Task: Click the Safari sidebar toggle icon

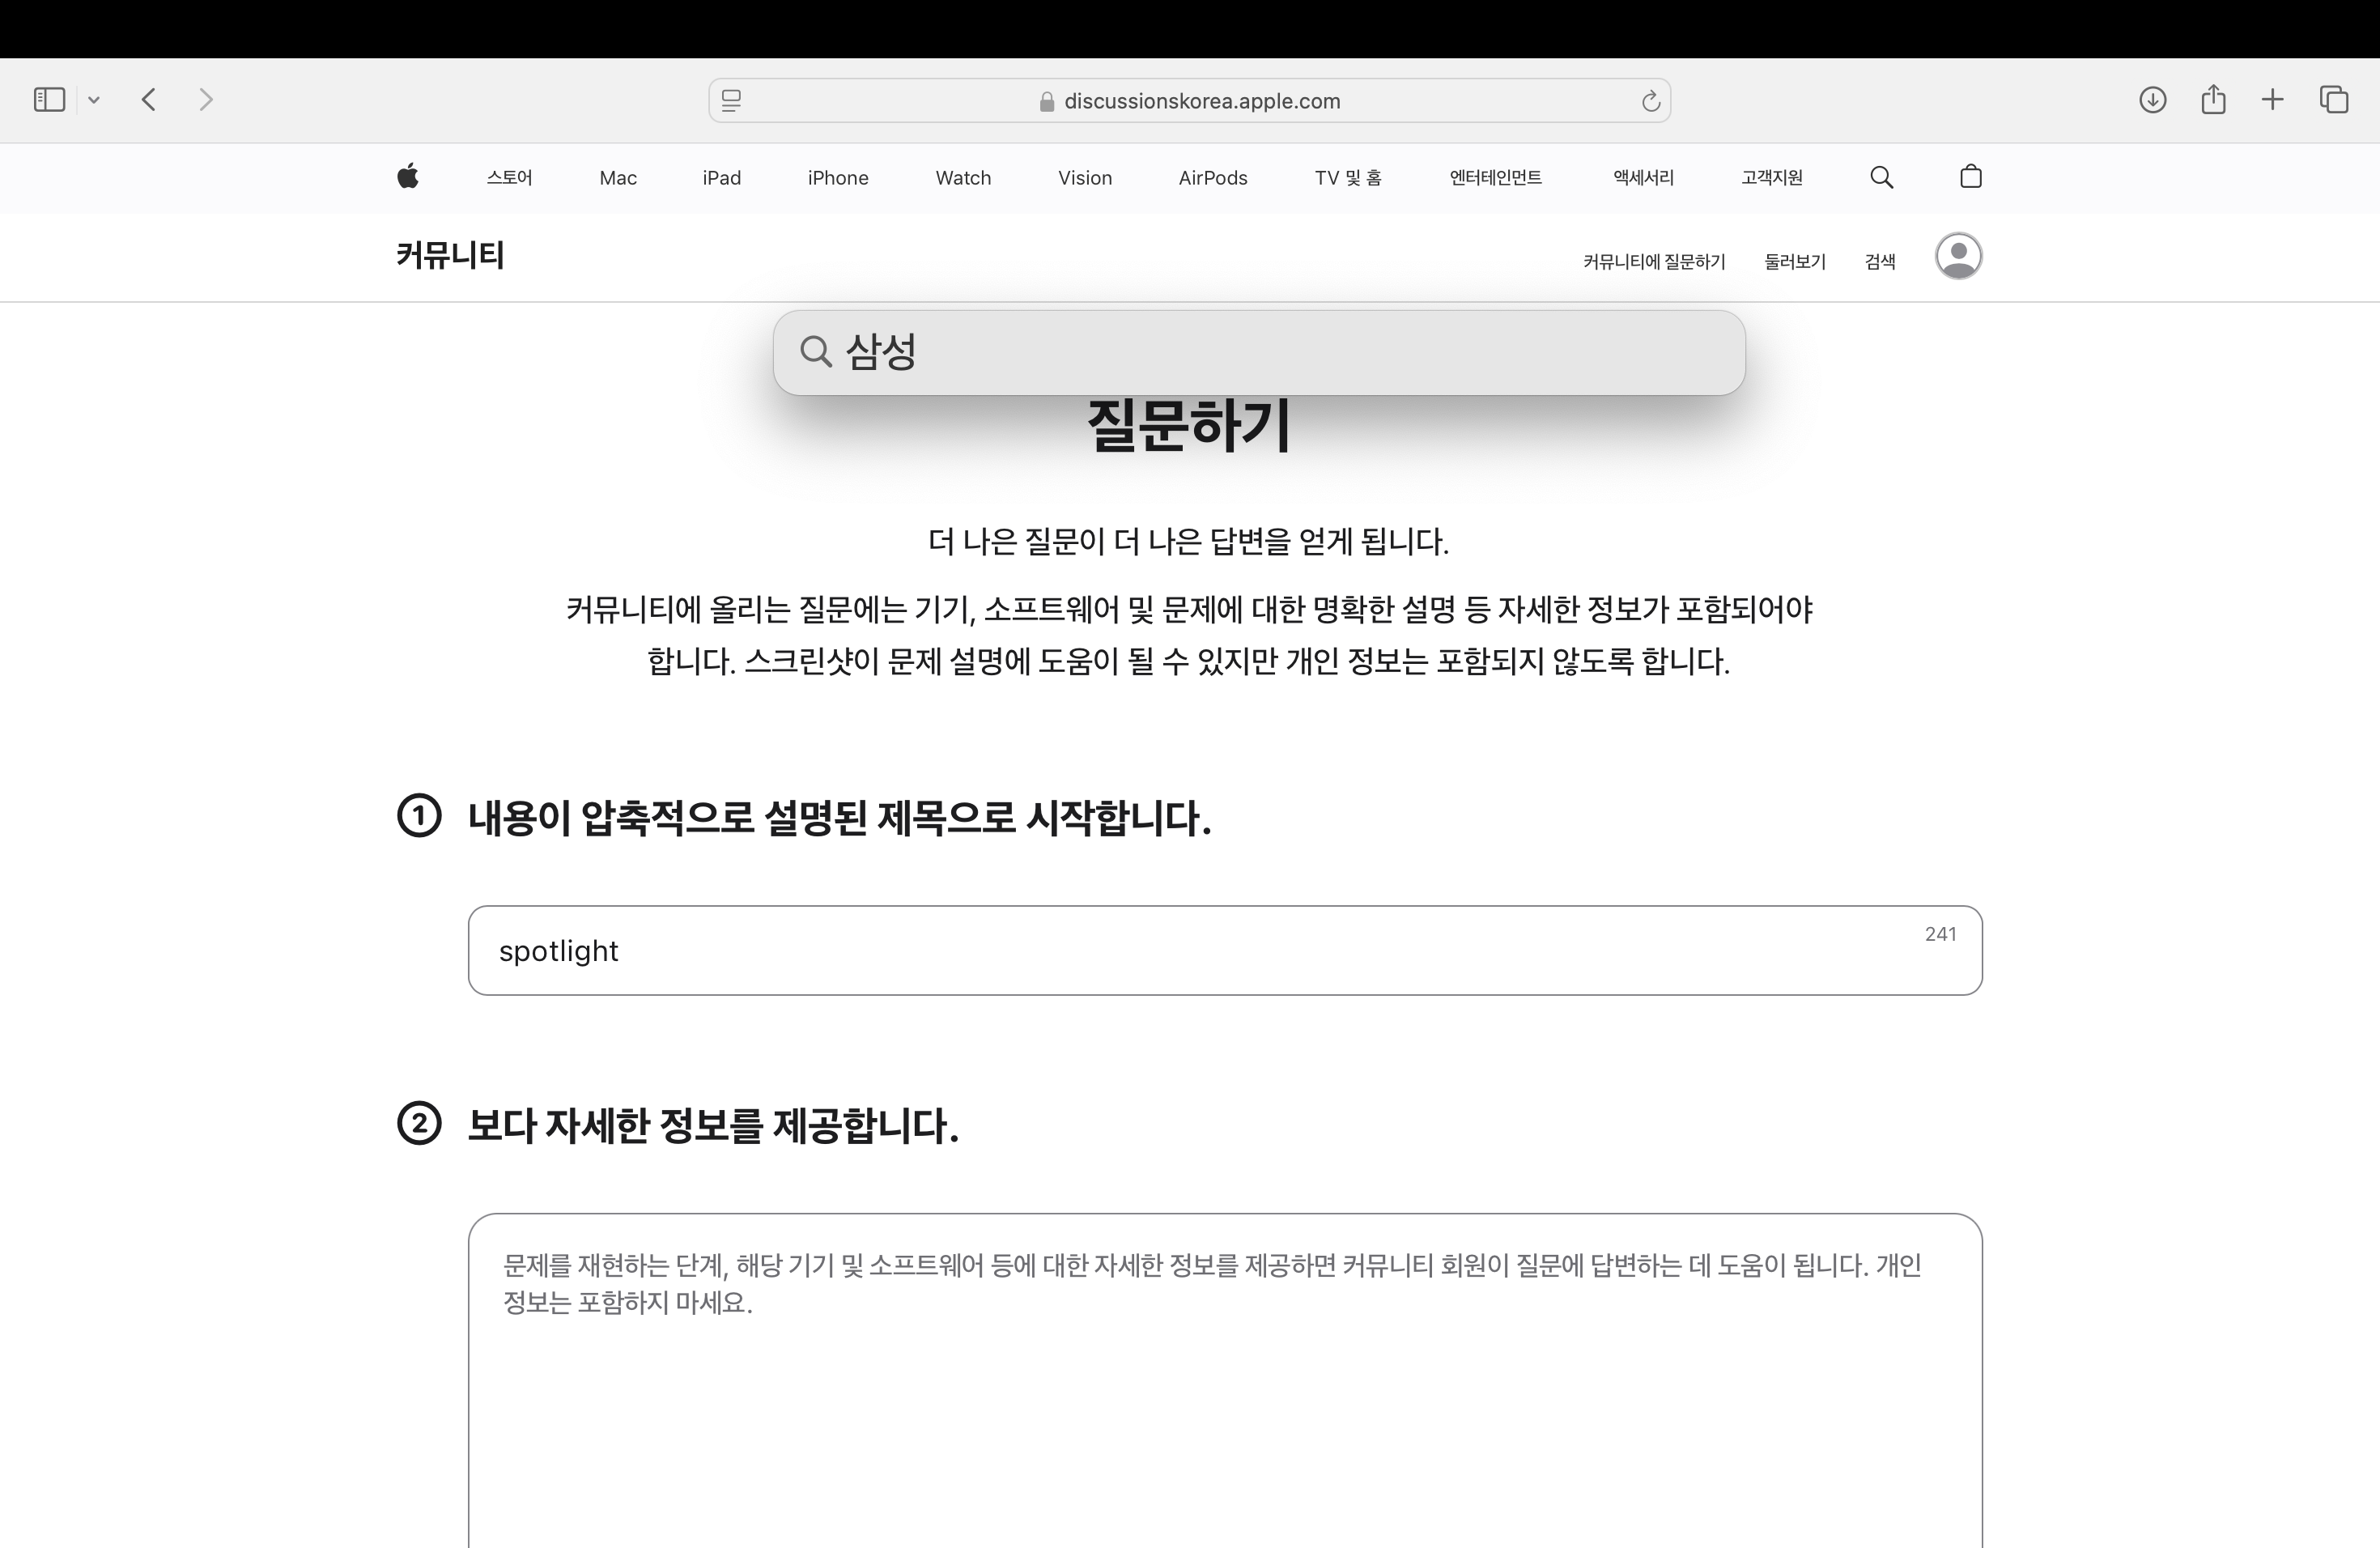Action: pyautogui.click(x=49, y=100)
